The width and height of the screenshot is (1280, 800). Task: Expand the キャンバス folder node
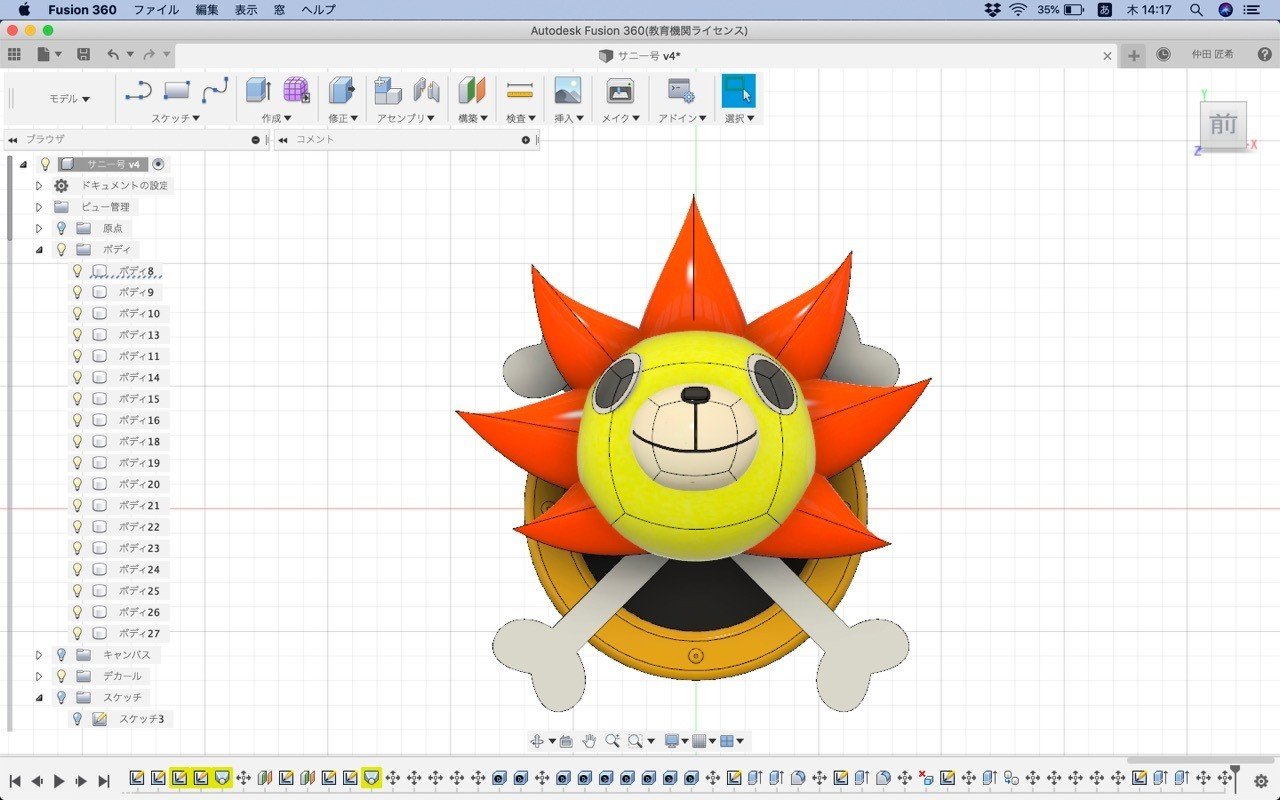[39, 655]
